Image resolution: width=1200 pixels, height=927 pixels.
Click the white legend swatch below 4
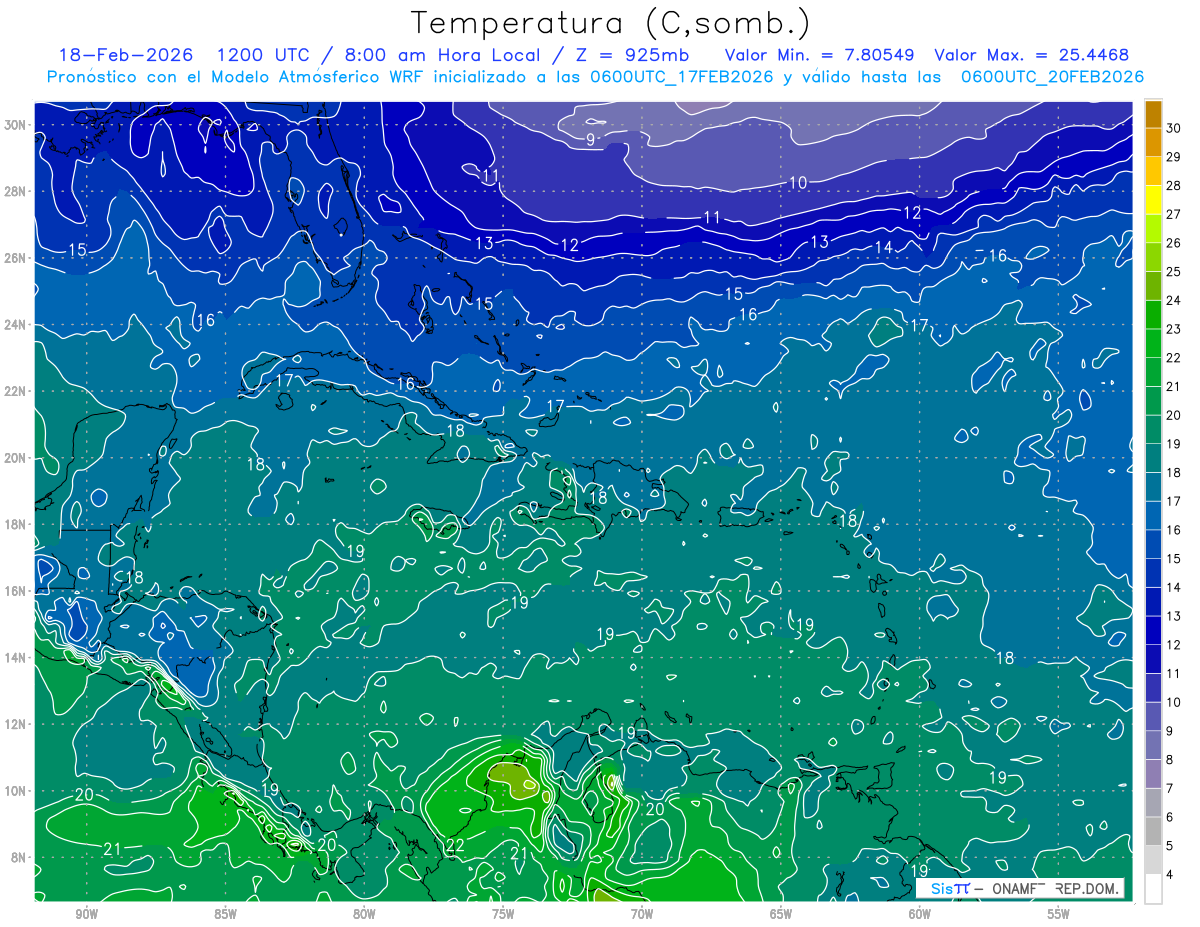click(1153, 889)
